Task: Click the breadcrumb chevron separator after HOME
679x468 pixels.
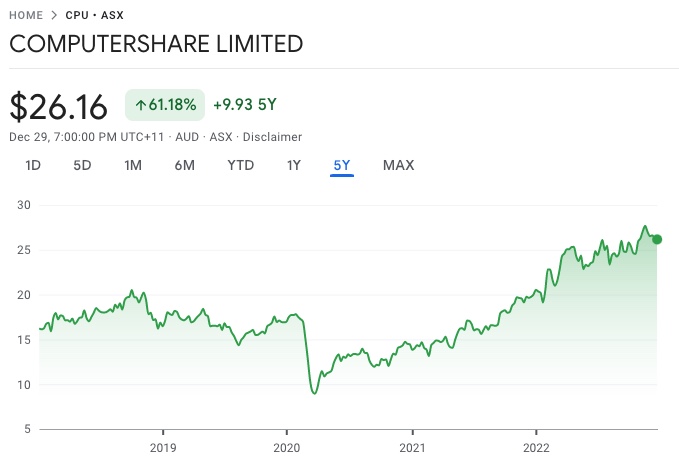Action: 54,15
